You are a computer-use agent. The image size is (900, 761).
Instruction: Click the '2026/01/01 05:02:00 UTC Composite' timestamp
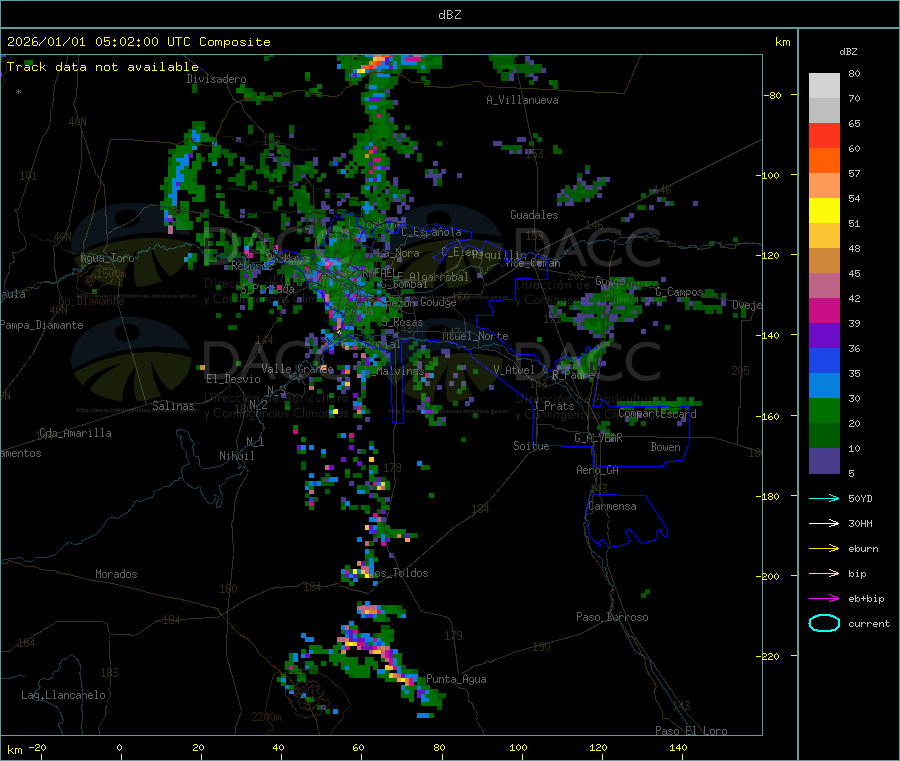(x=138, y=42)
